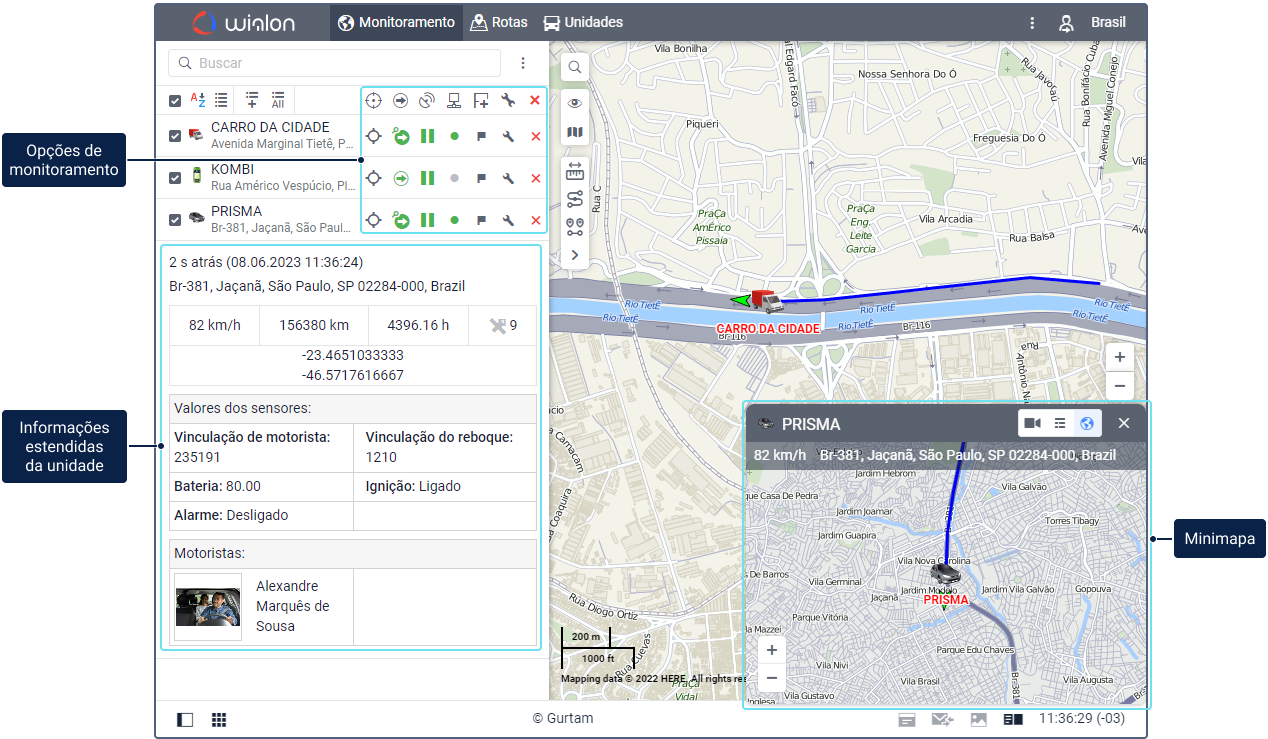Open wrench properties for KOMBI unit
The image size is (1268, 739).
click(x=508, y=178)
